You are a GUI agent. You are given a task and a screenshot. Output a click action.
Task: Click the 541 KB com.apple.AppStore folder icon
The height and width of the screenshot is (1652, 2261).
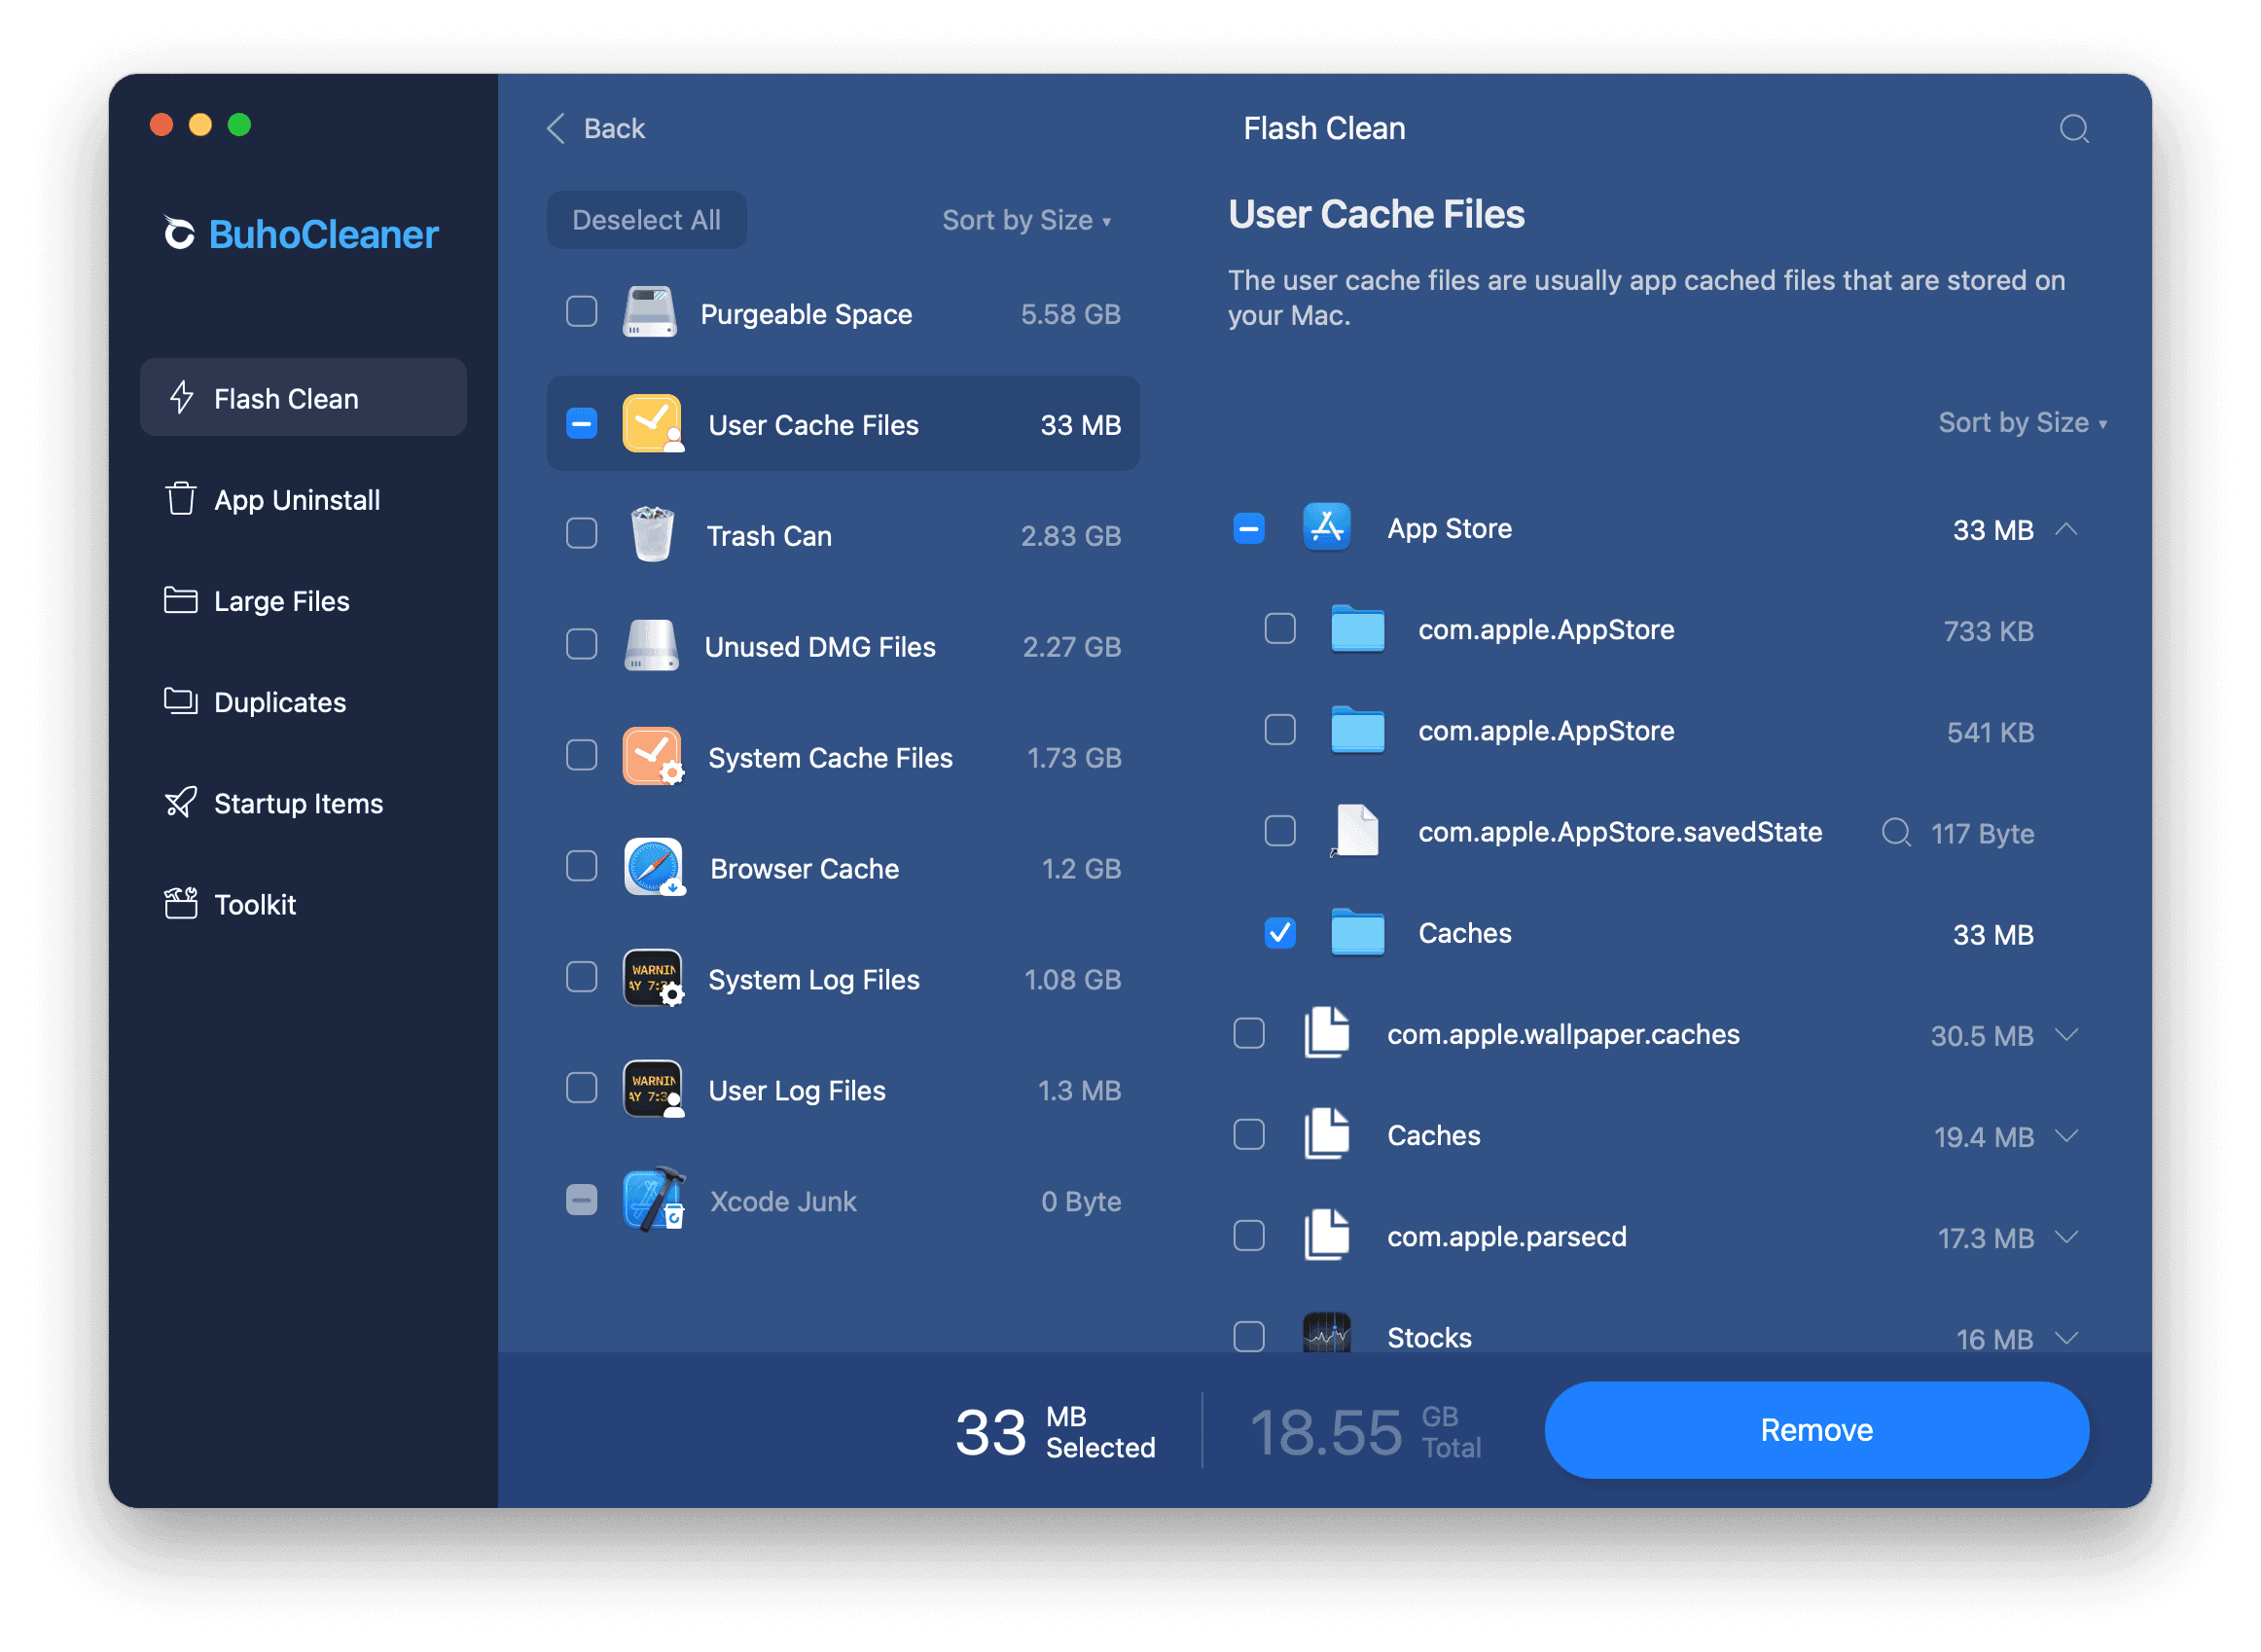[x=1358, y=731]
